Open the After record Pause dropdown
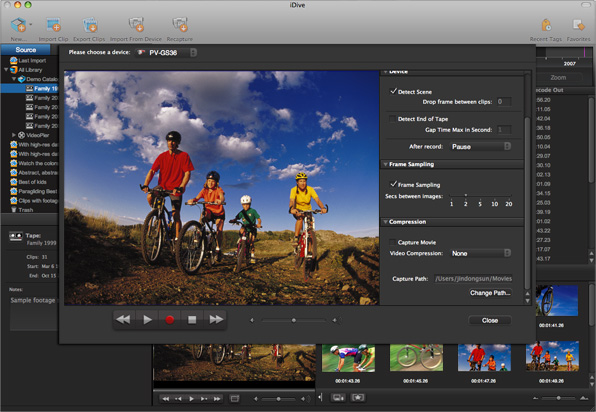Screen dimensions: 596x412 [x=481, y=147]
